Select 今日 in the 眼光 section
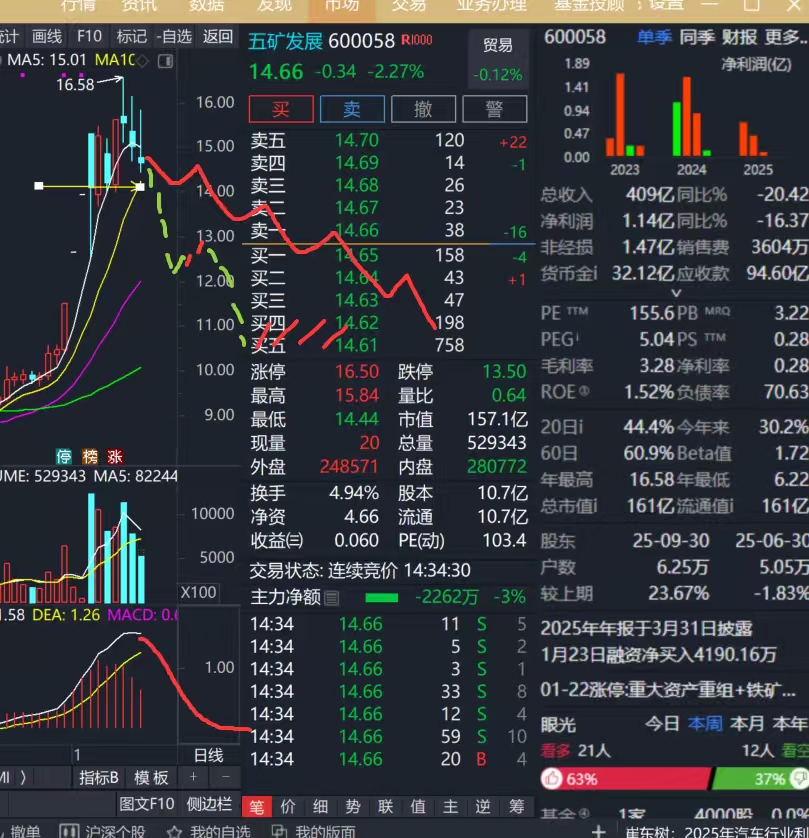Screen dimensions: 809x838 662,724
